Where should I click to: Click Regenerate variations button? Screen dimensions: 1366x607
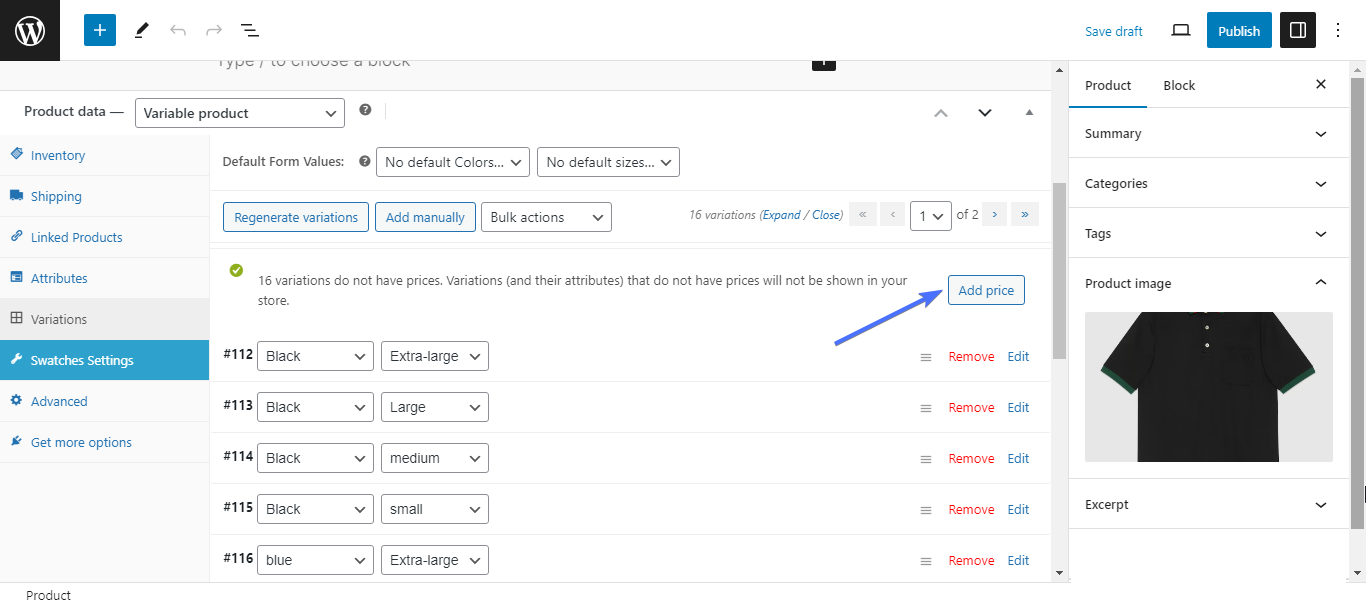[x=296, y=217]
